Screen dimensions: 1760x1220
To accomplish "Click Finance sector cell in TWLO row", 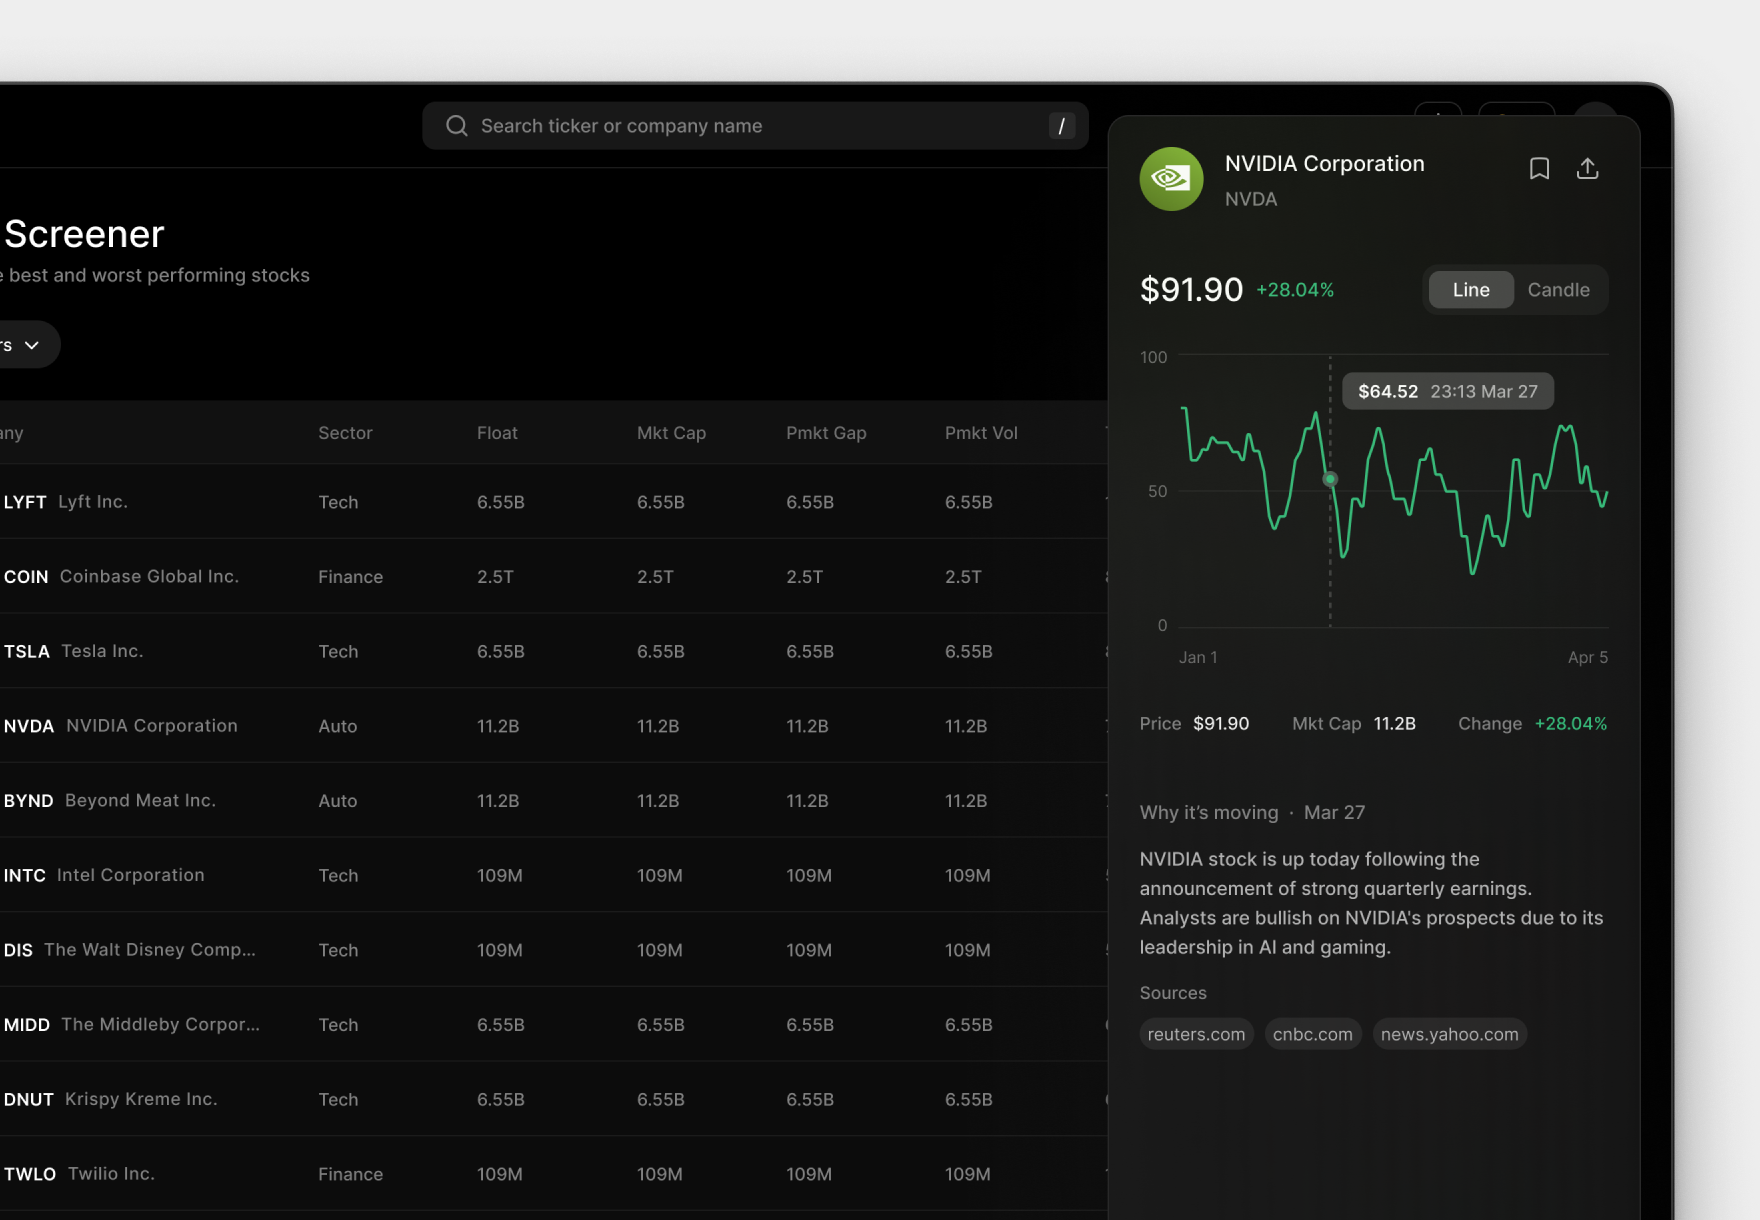I will point(350,1174).
